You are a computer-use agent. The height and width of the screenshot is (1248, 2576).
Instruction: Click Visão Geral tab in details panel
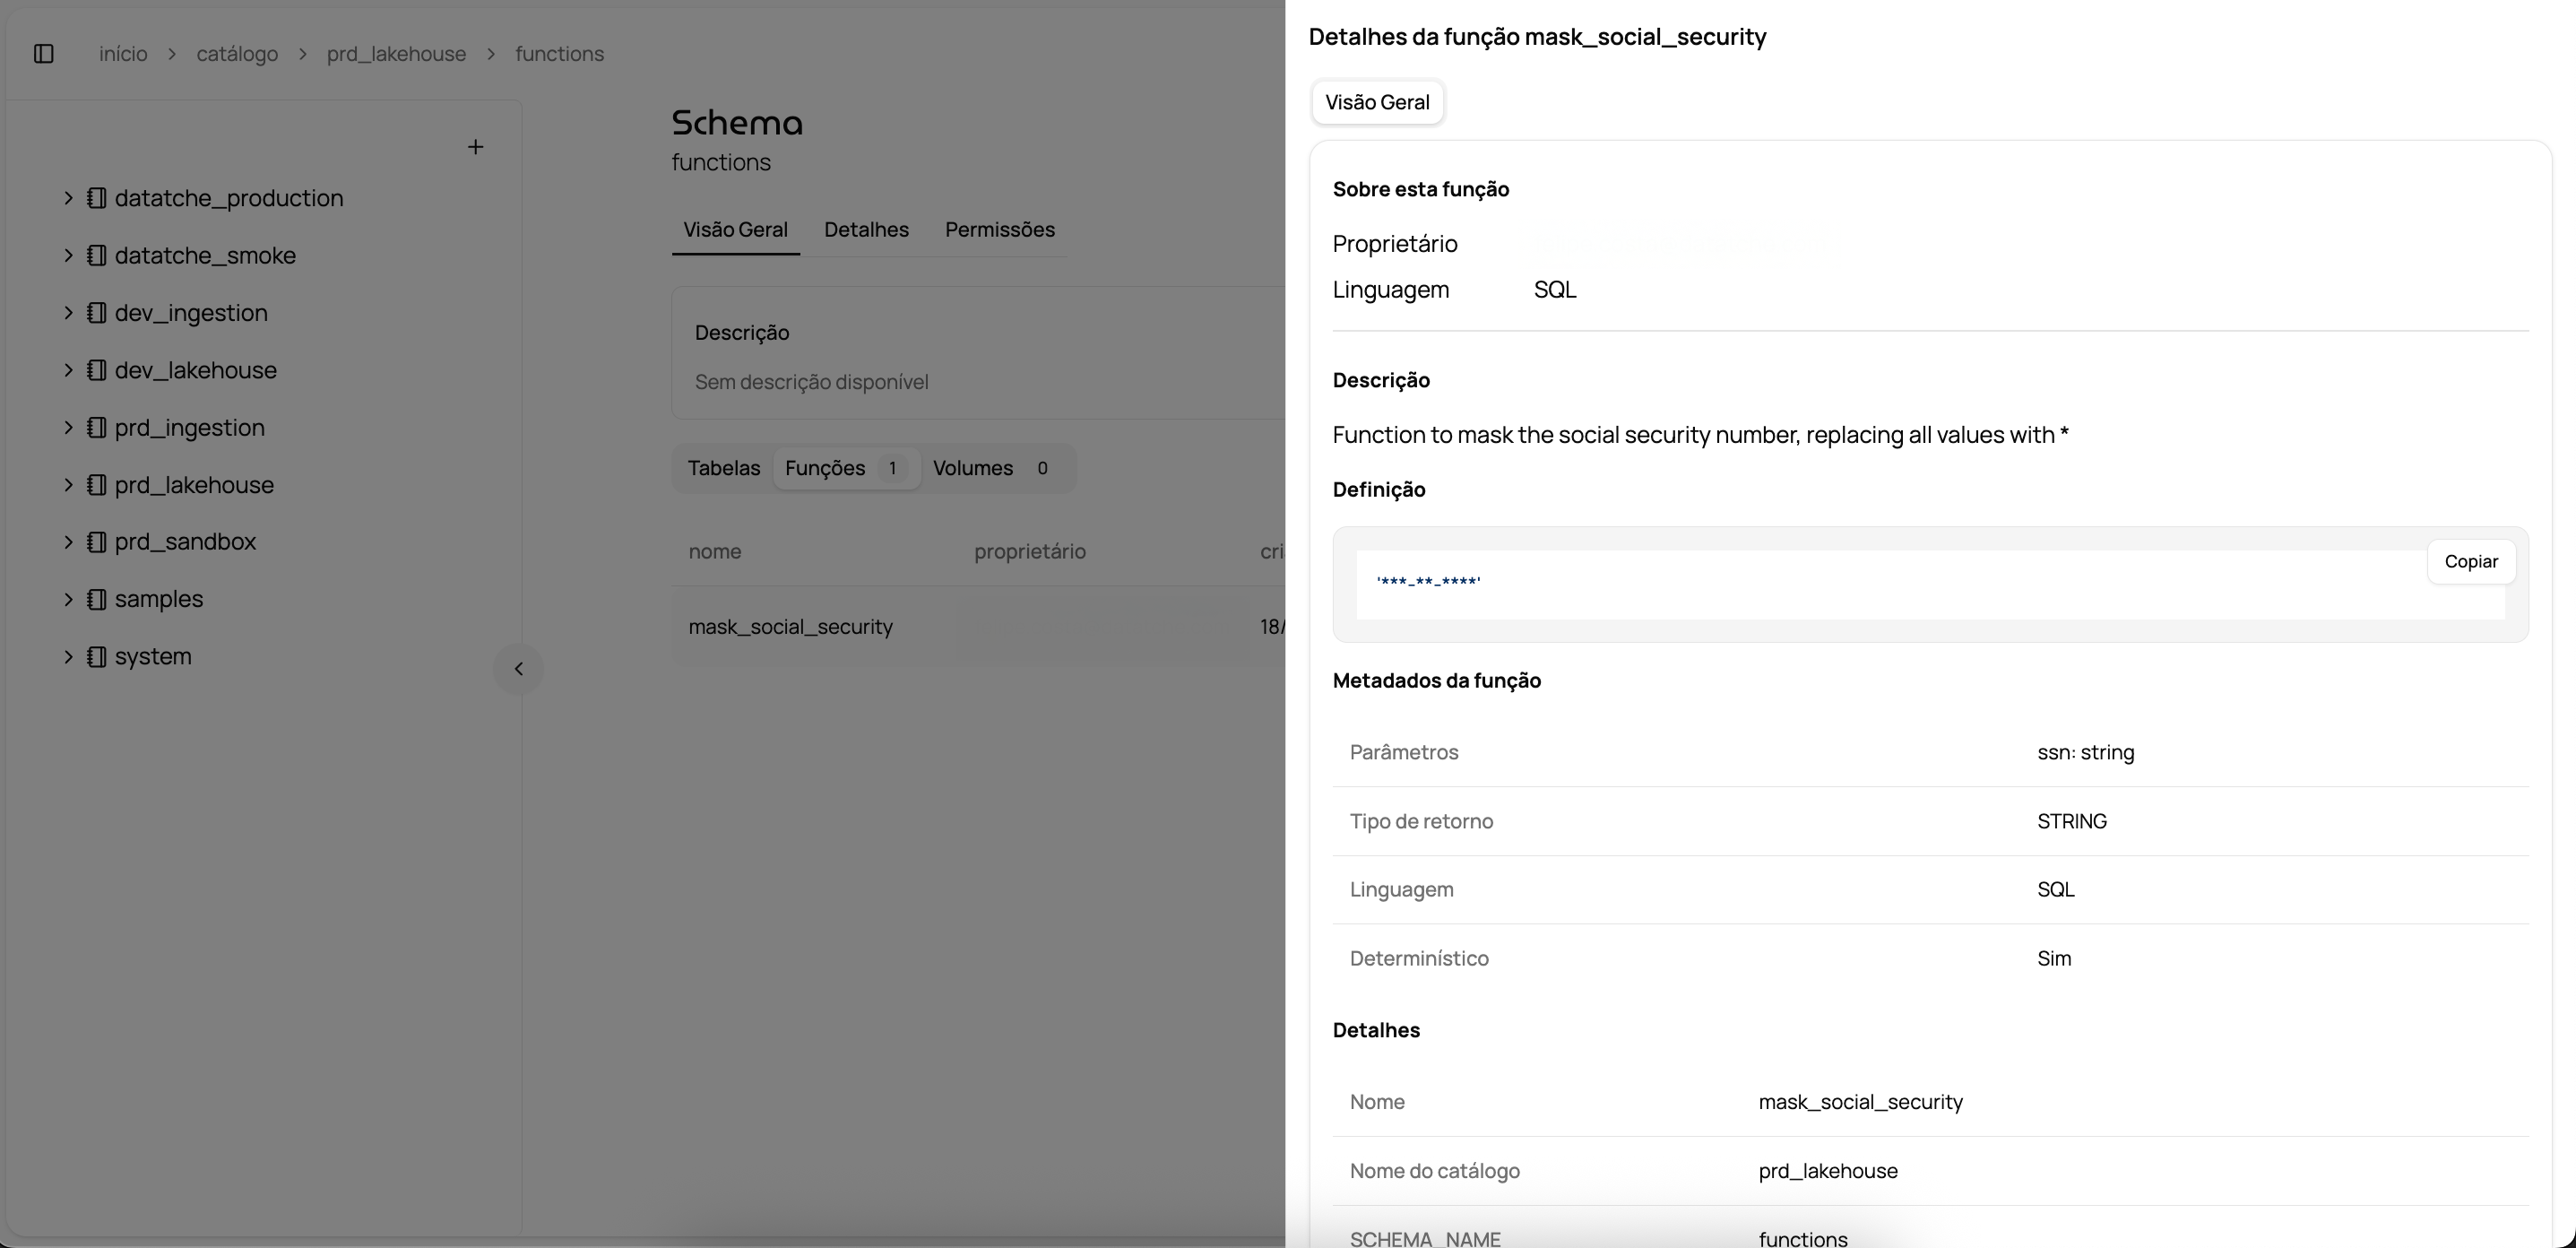1376,102
